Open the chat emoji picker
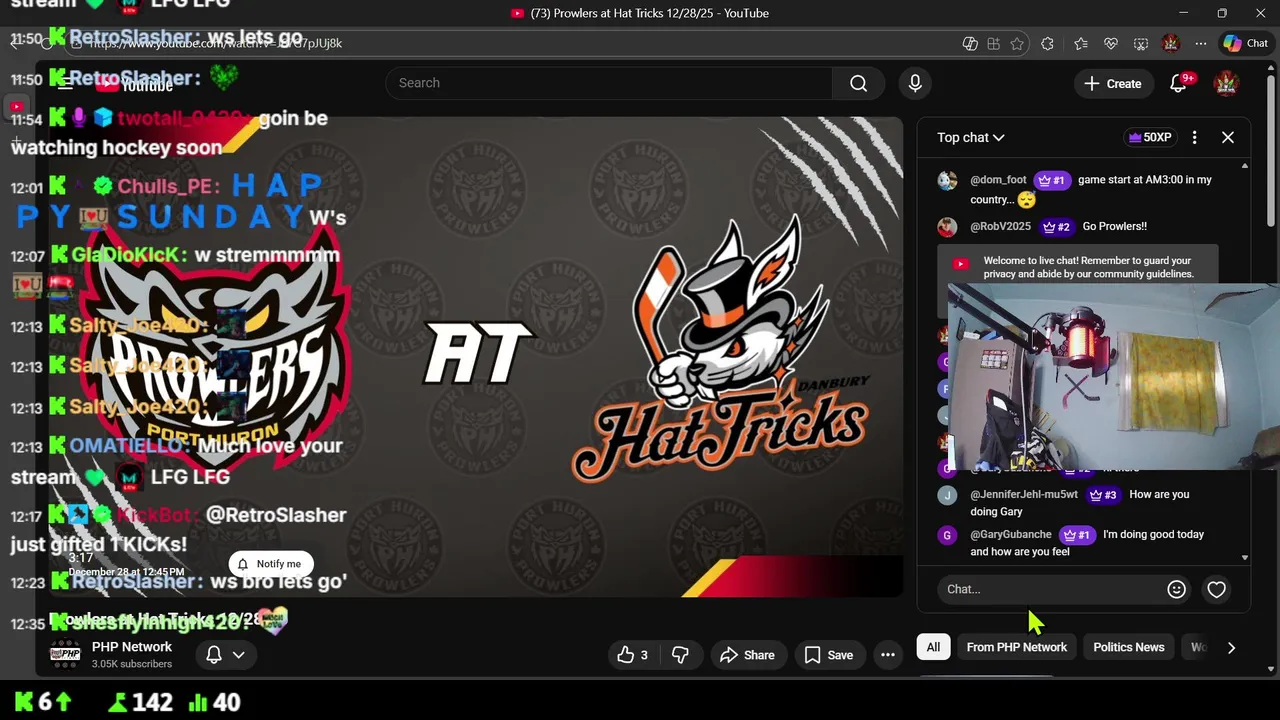This screenshot has width=1280, height=720. 1176,589
